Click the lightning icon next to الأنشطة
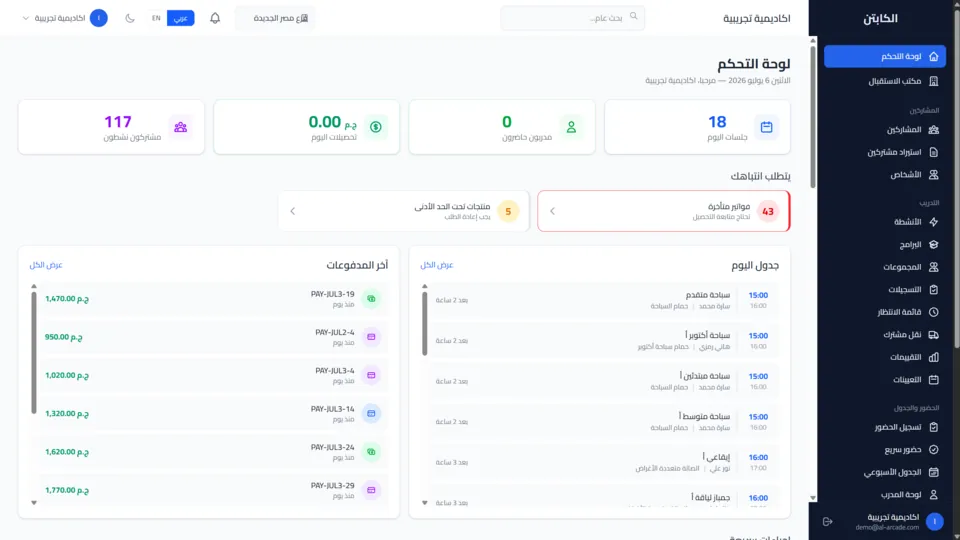Image resolution: width=960 pixels, height=540 pixels. click(x=934, y=222)
